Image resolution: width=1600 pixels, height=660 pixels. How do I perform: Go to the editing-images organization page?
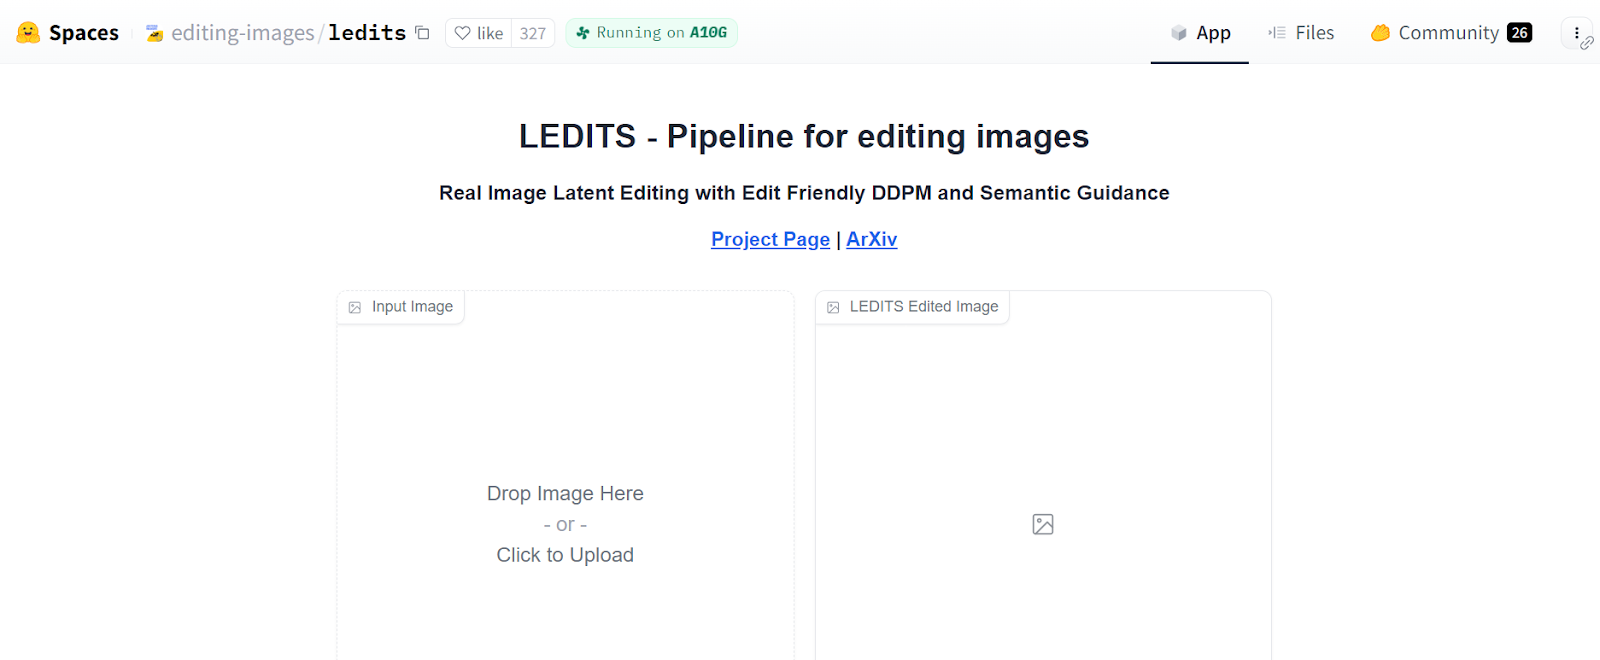coord(242,33)
